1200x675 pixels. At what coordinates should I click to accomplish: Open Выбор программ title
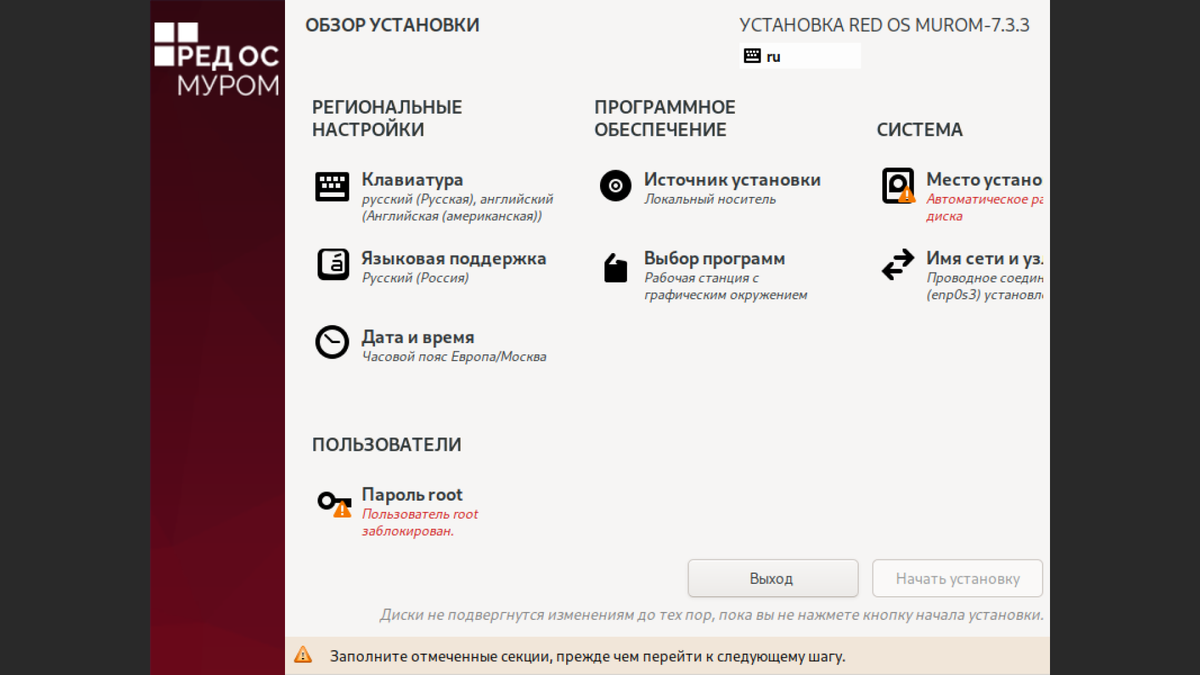click(714, 258)
